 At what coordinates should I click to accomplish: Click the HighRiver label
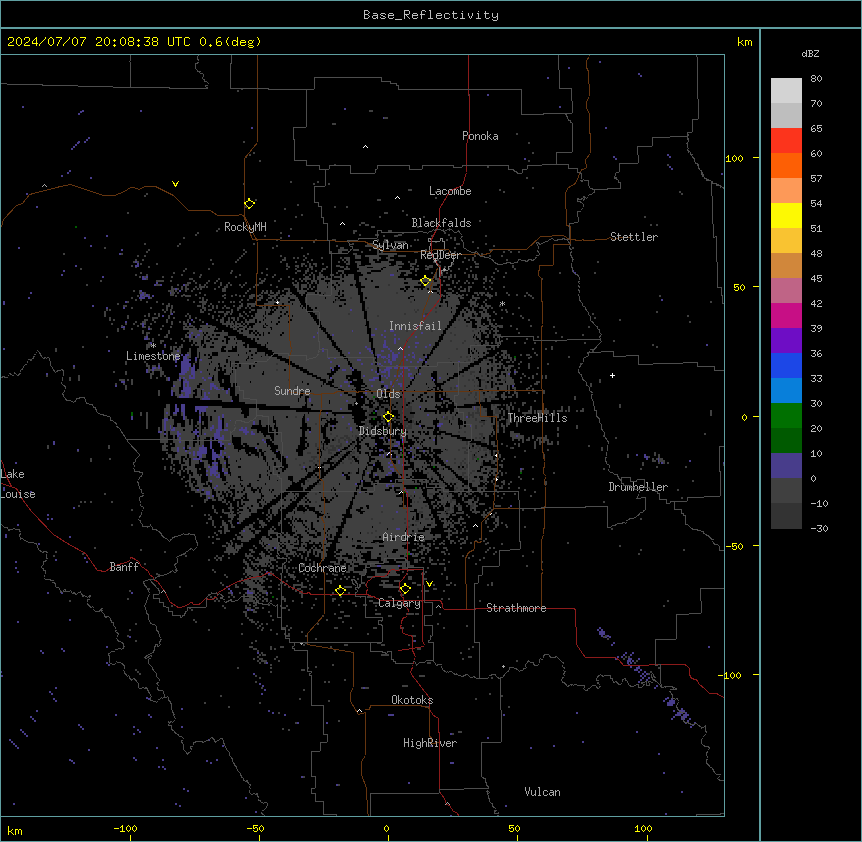click(x=430, y=743)
